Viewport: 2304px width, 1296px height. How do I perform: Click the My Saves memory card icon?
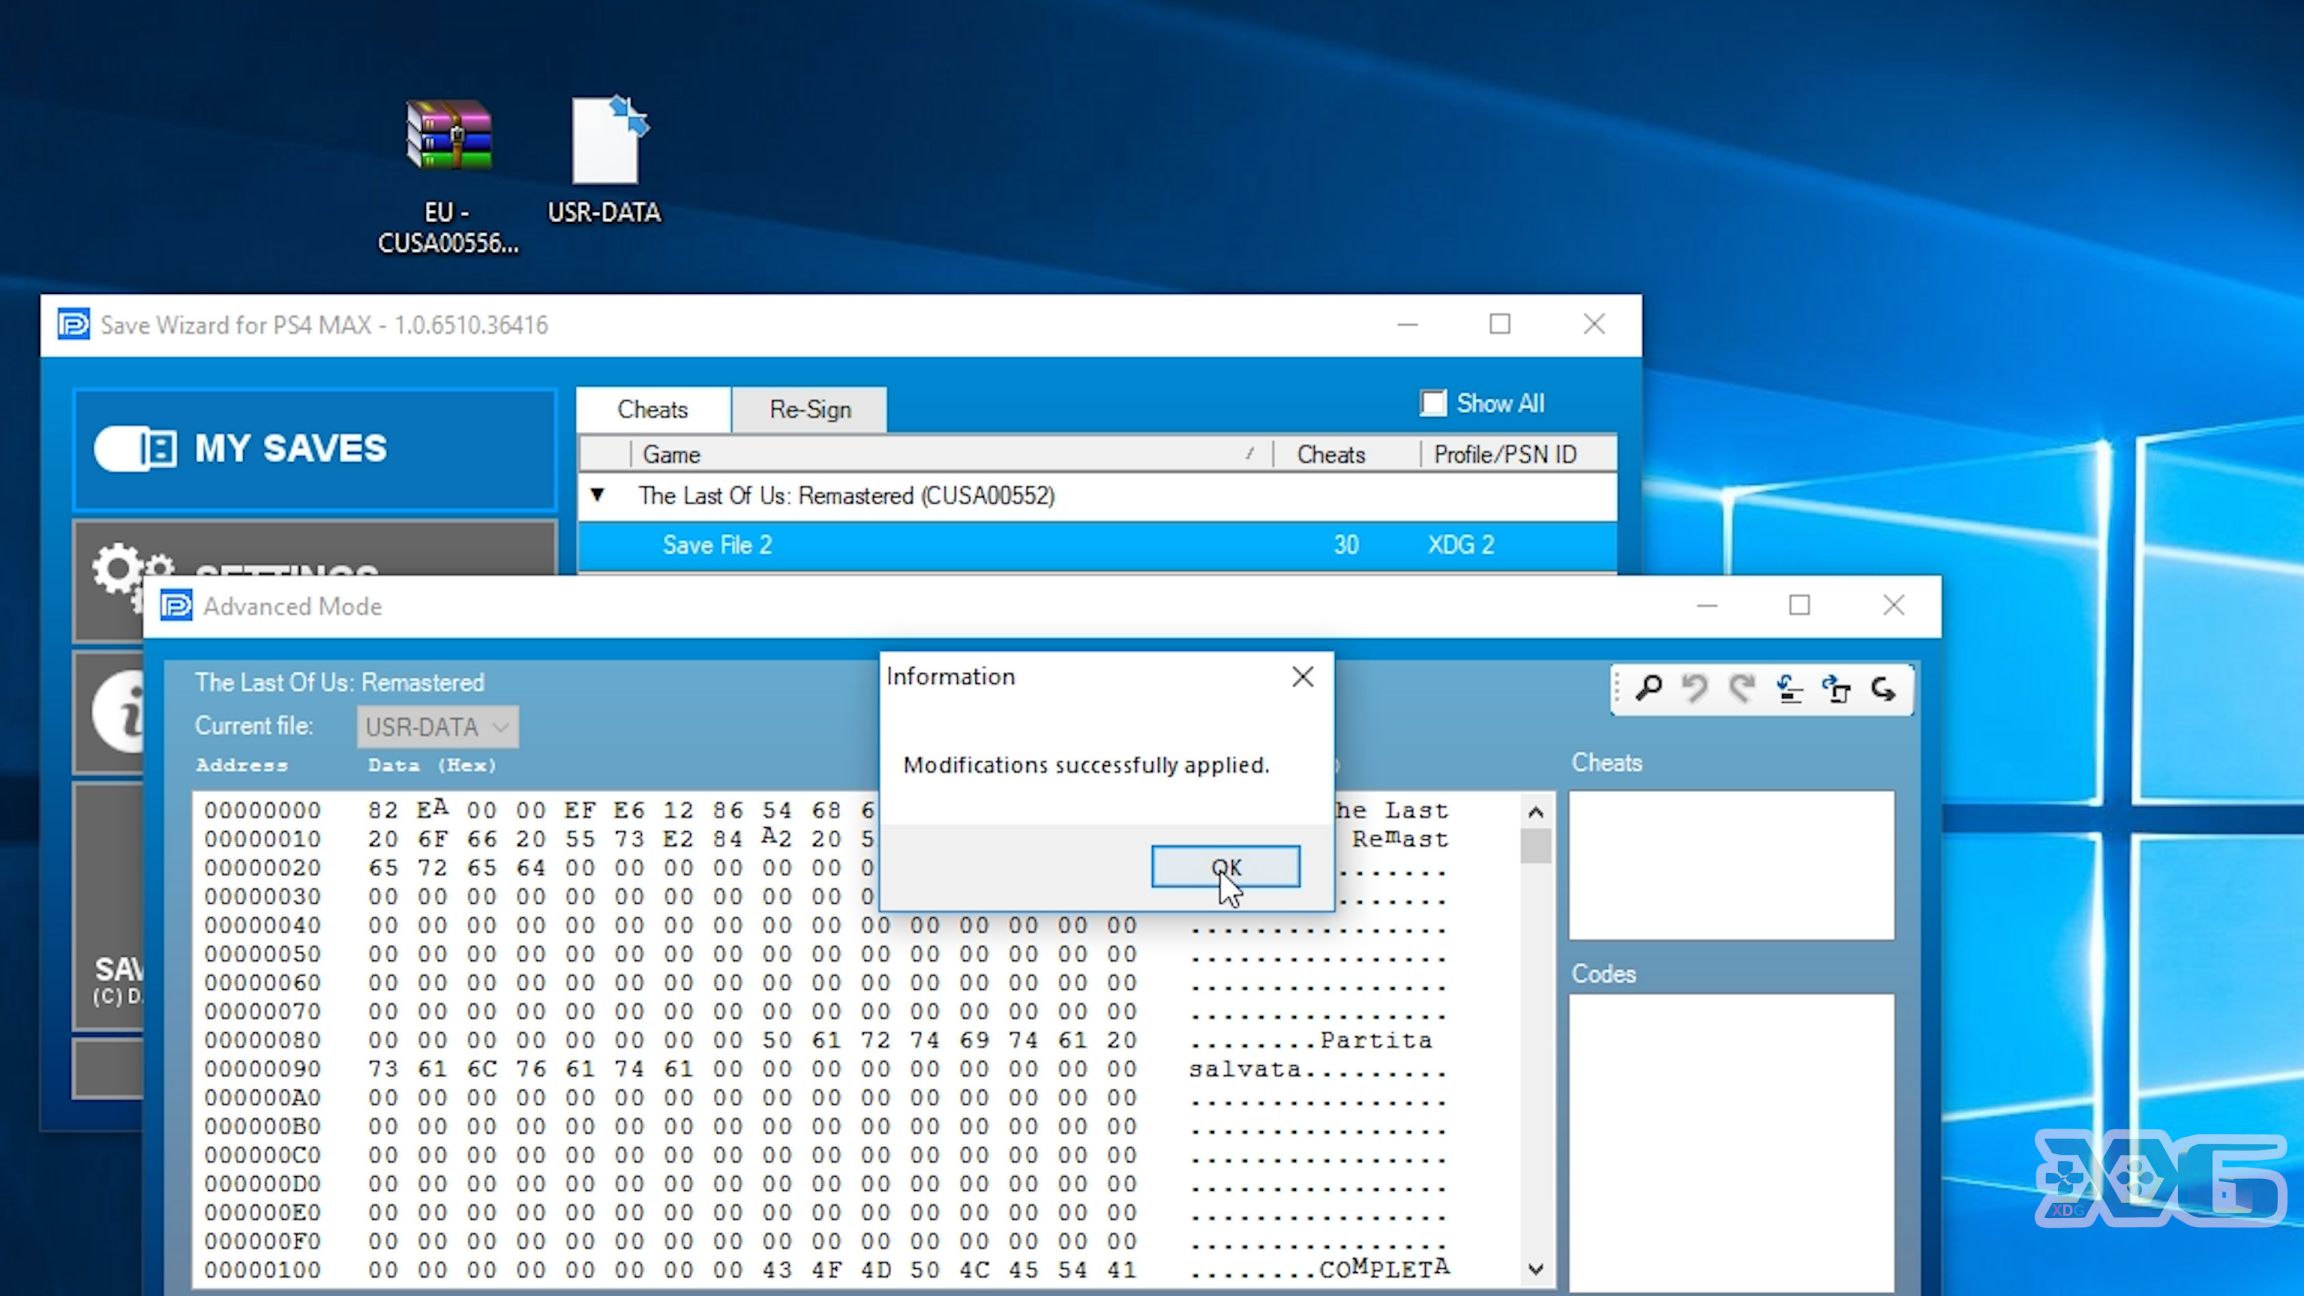coord(136,448)
